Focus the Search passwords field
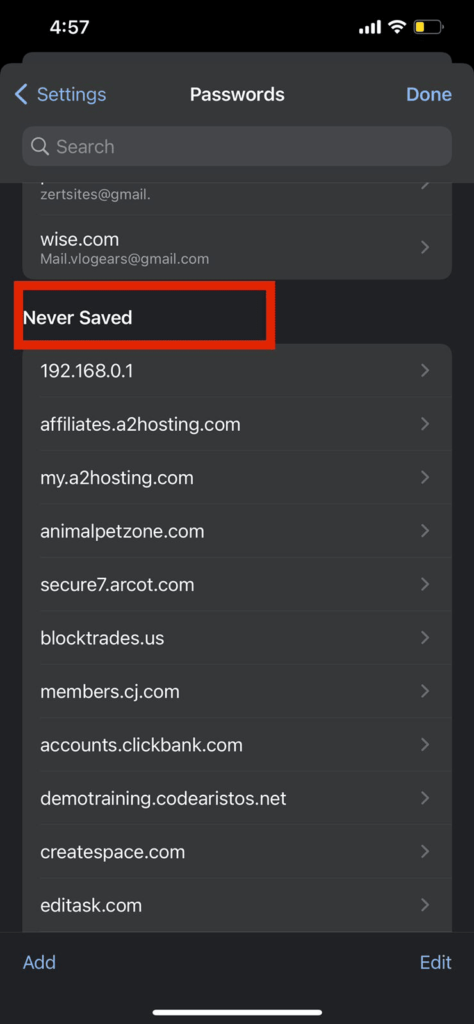Screen dimensions: 474x1024 point(237,146)
